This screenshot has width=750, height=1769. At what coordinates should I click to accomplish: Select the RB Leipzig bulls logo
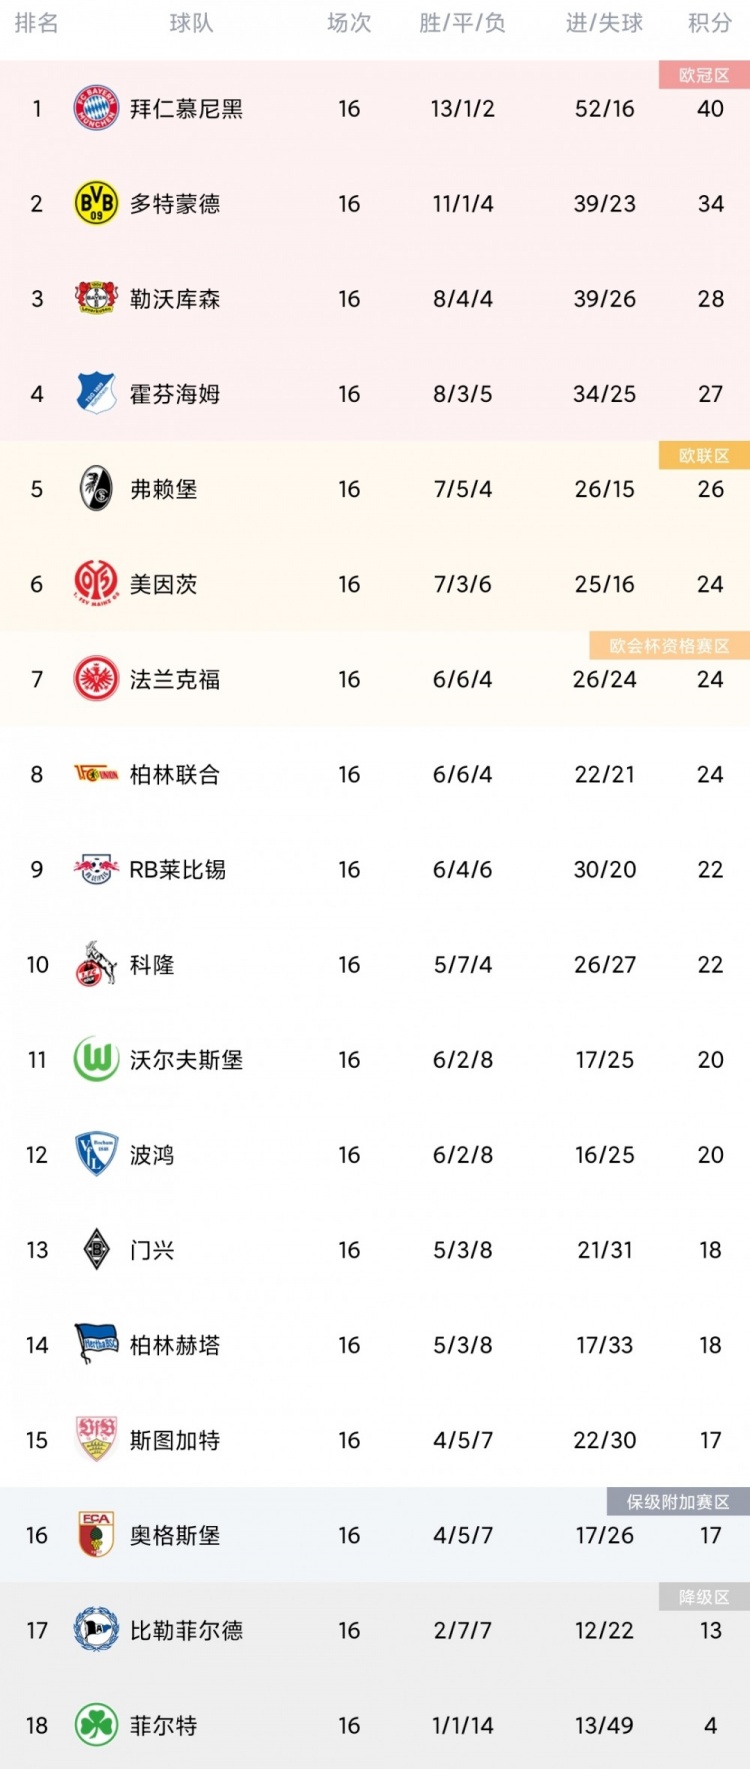(96, 869)
